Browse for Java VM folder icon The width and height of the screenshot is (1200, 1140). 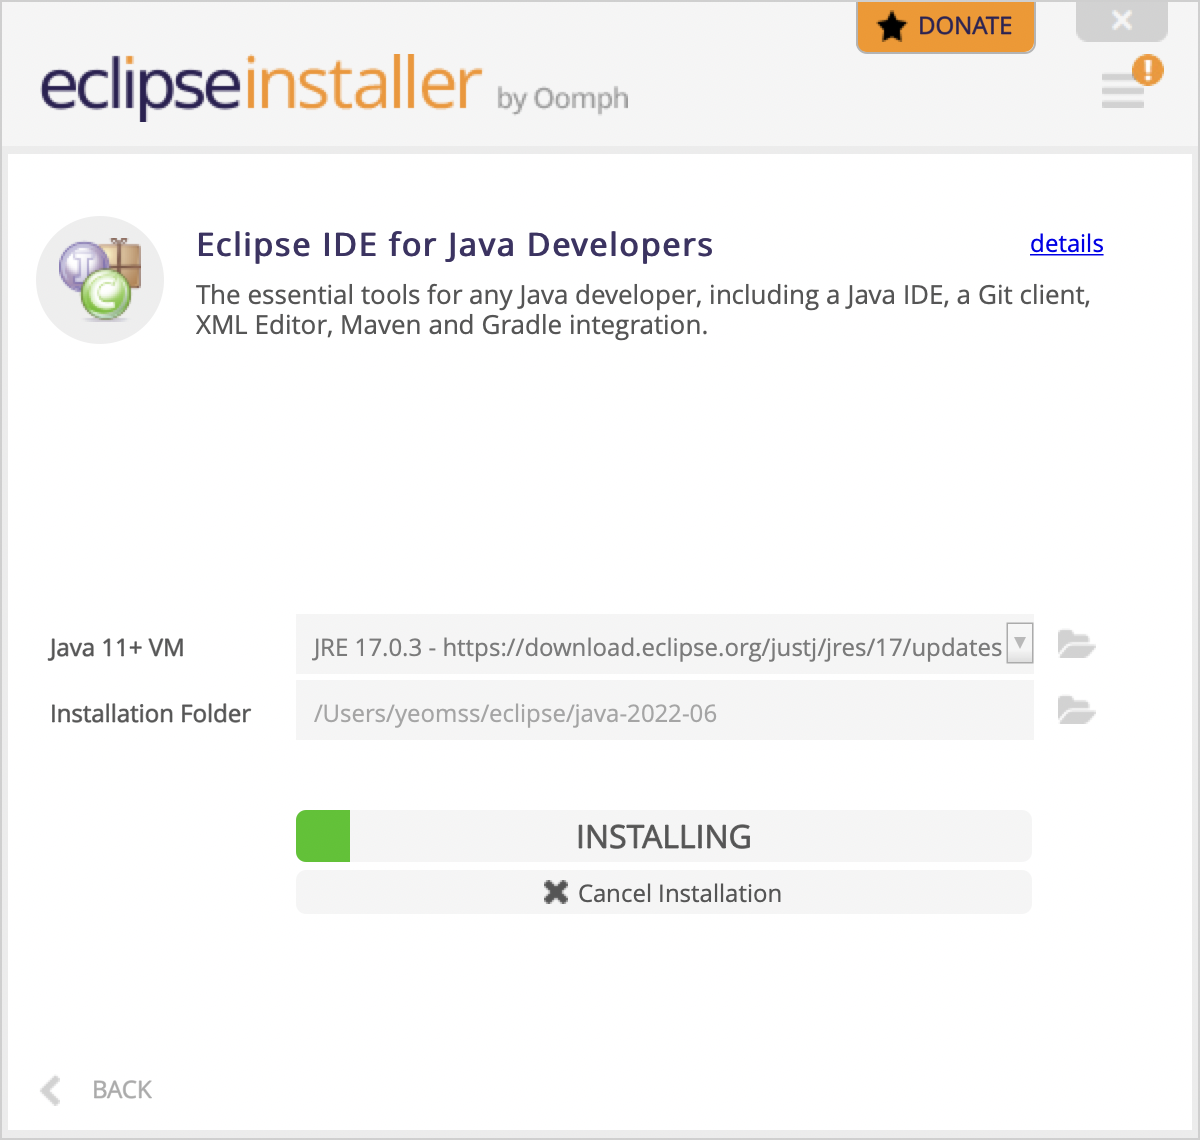point(1076,644)
